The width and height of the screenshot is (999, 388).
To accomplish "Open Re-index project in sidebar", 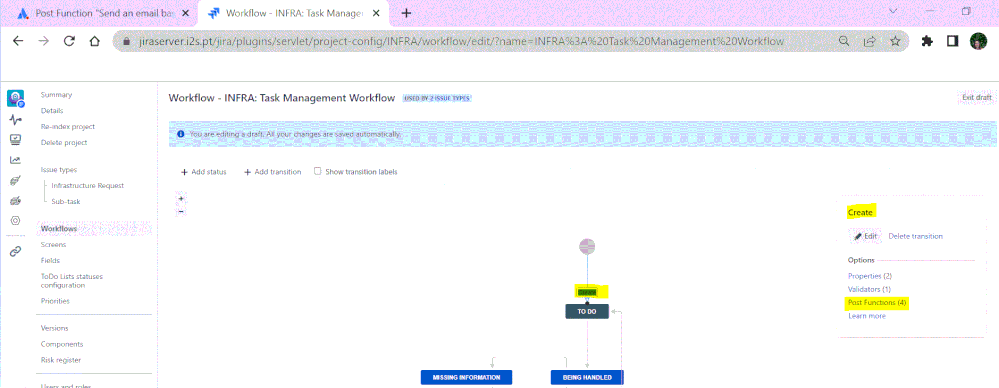I will point(68,127).
